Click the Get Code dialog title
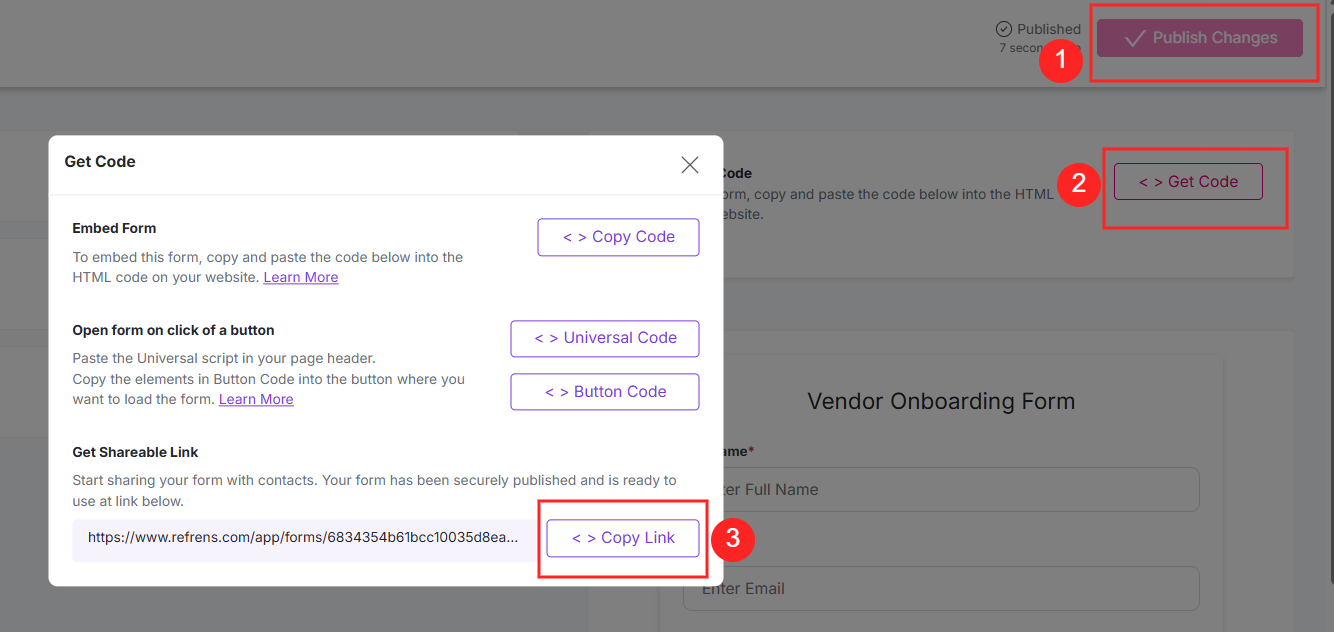 (x=100, y=161)
